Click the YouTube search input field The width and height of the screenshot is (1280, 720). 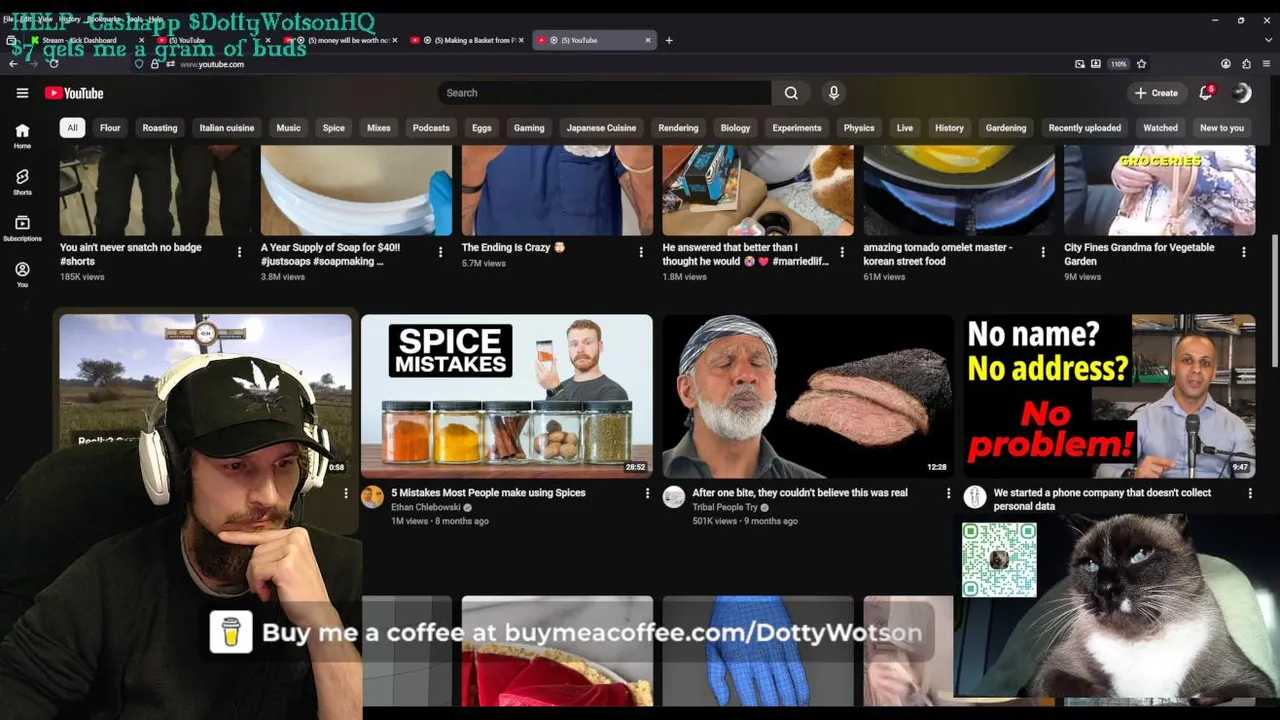tap(604, 93)
